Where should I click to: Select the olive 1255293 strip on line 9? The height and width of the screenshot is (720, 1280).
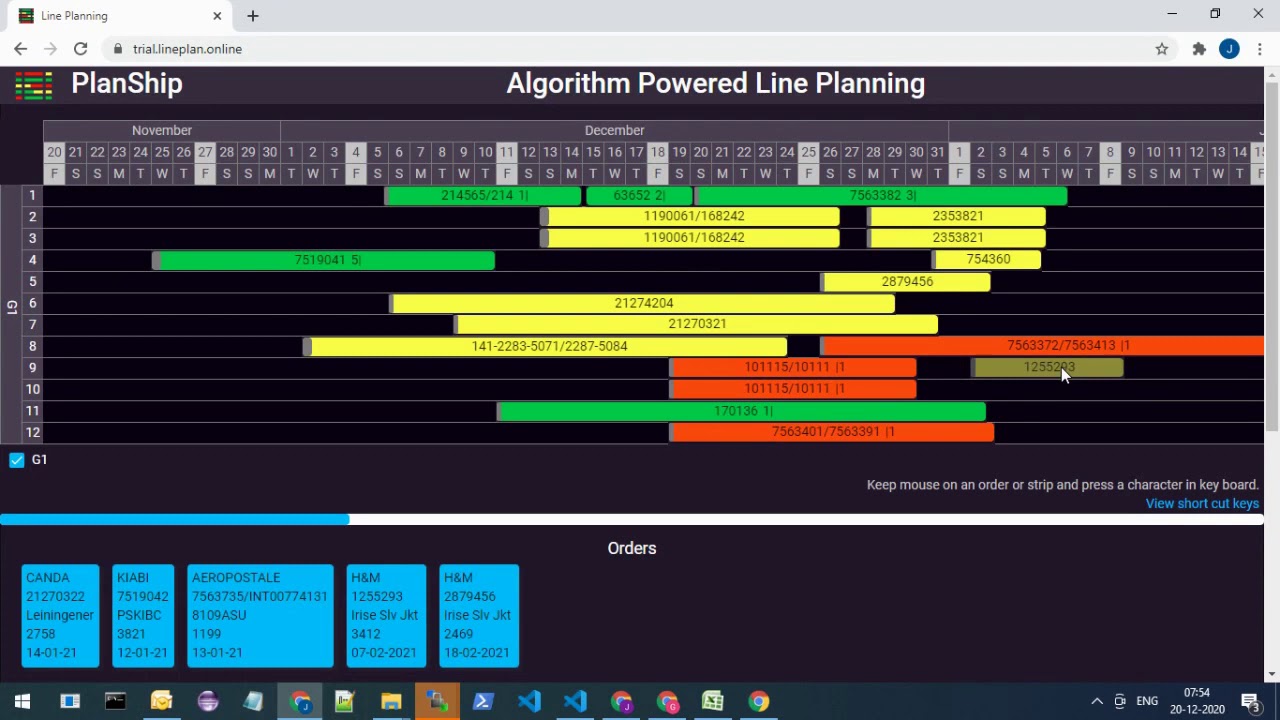coord(1047,368)
